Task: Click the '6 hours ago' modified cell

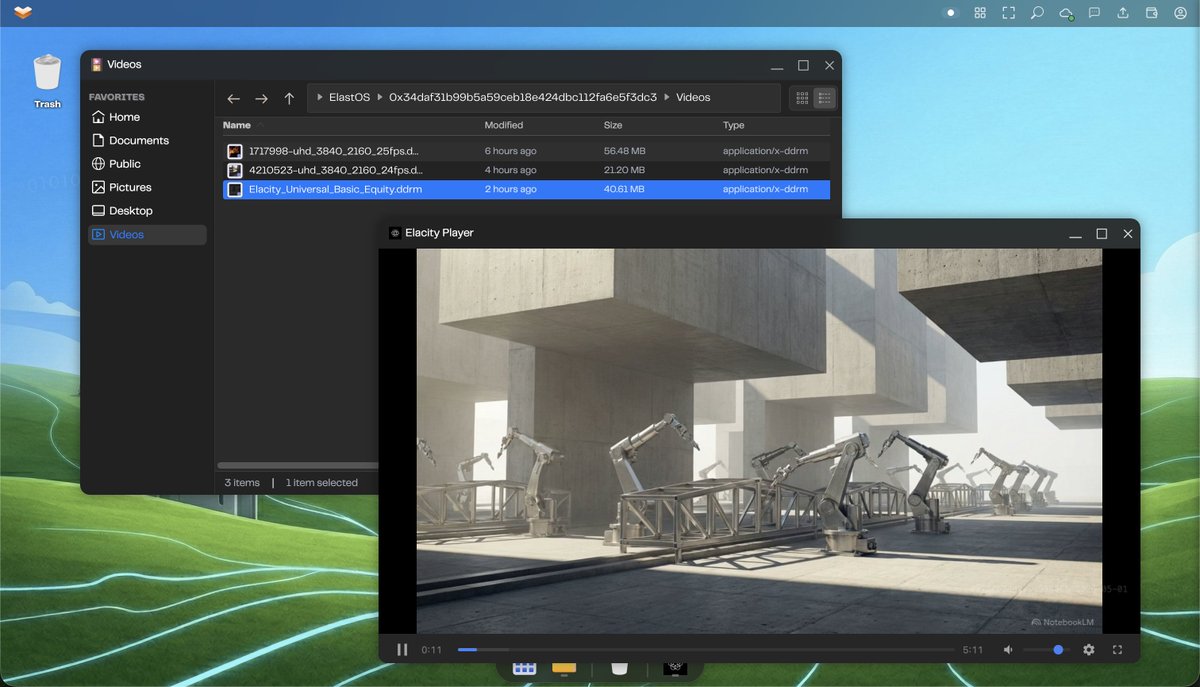Action: coord(510,151)
